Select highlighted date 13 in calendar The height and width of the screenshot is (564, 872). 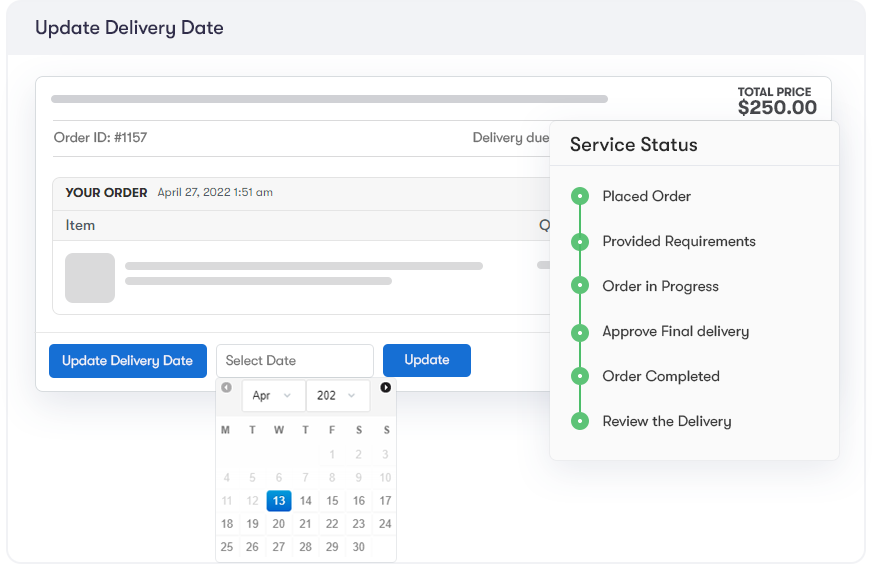tap(279, 501)
